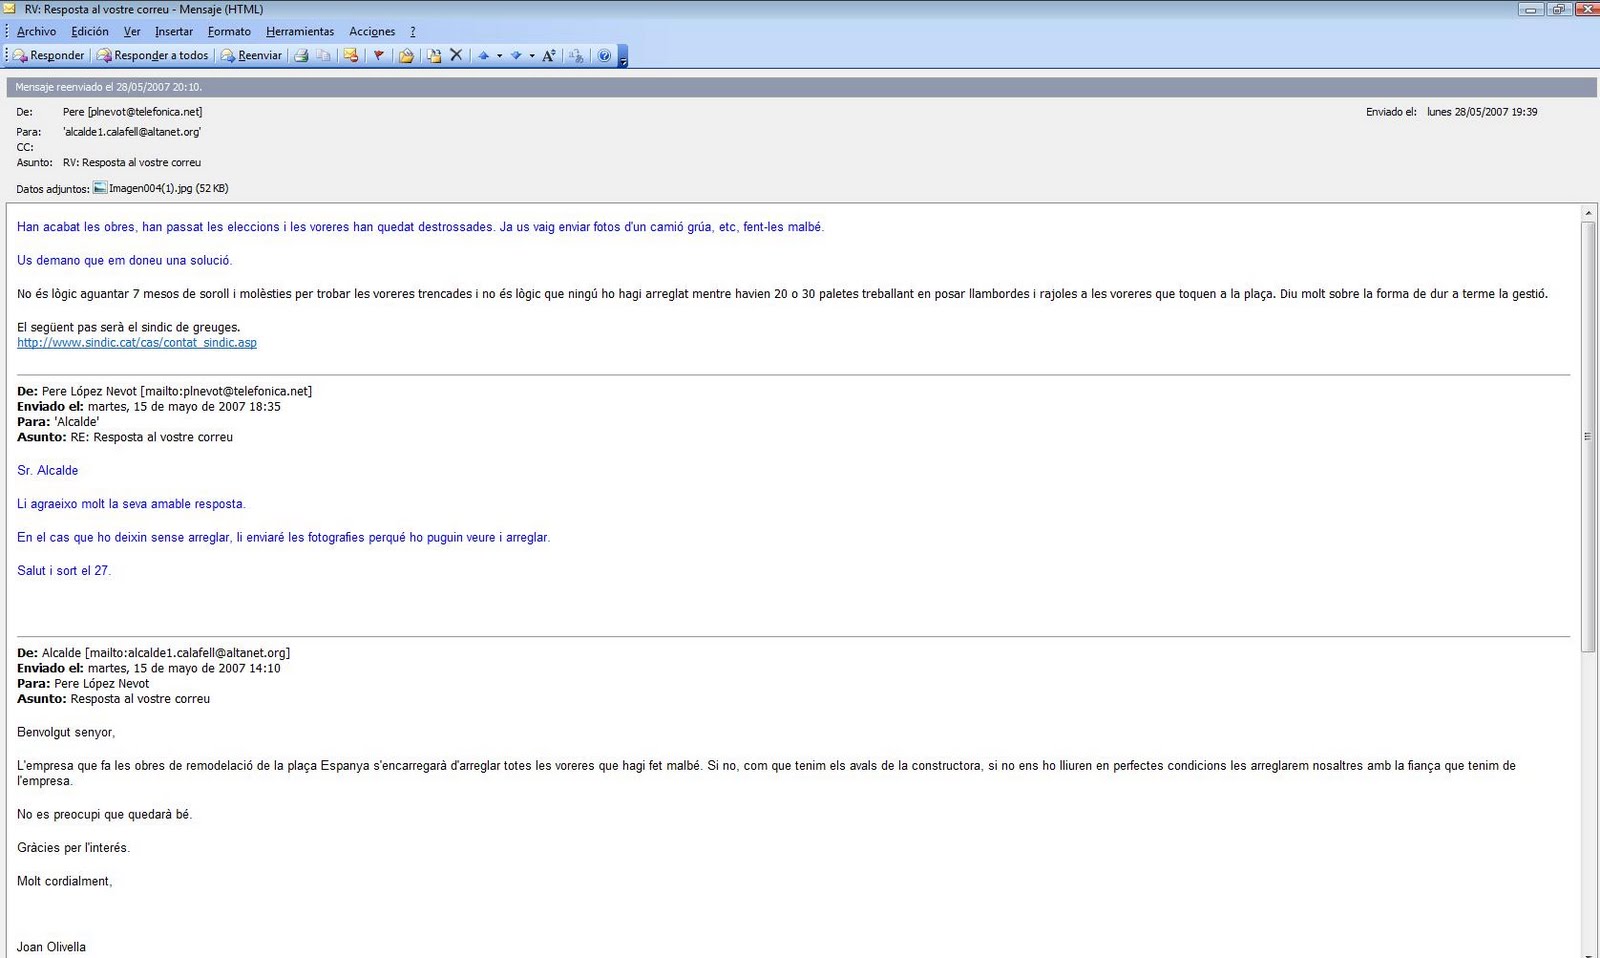Screen dimensions: 1600x958
Task: Click 'martes, 15 de mayo de 2007 18:35'
Action: (184, 407)
